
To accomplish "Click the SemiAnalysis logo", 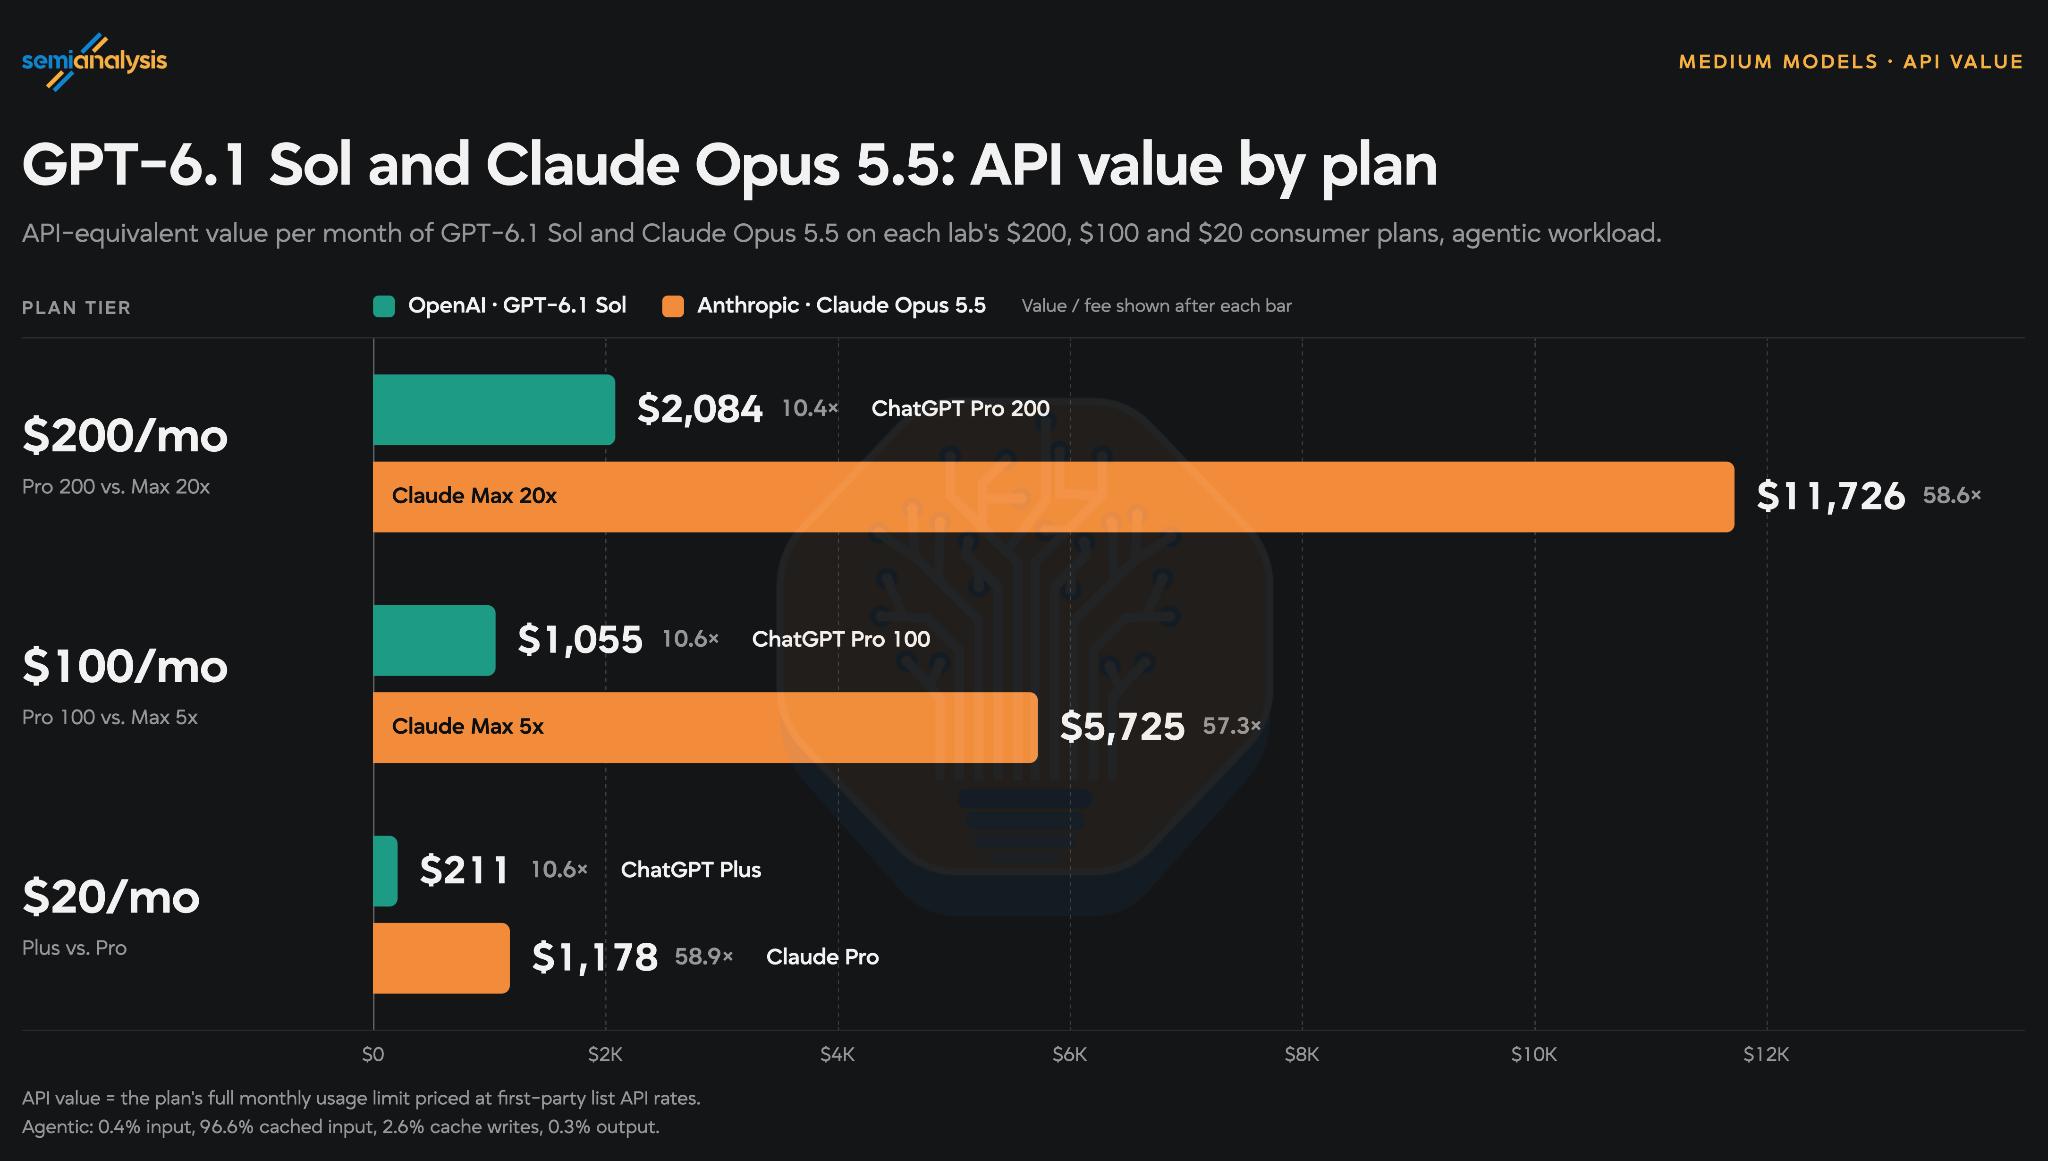I will pyautogui.click(x=94, y=61).
